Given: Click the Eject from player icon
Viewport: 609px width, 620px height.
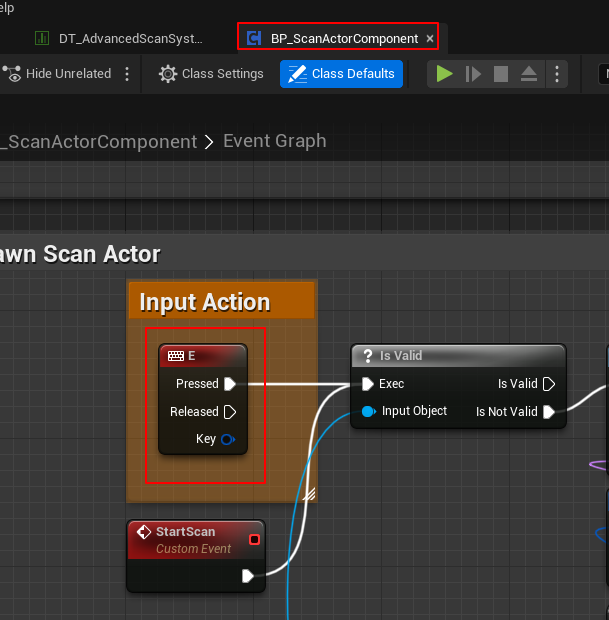Looking at the screenshot, I should (529, 74).
